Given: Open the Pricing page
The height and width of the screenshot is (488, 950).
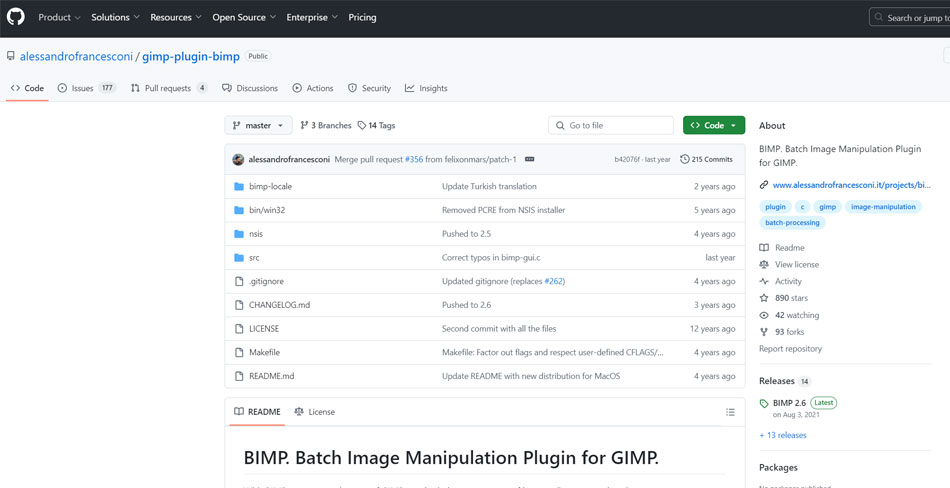Looking at the screenshot, I should [x=362, y=18].
